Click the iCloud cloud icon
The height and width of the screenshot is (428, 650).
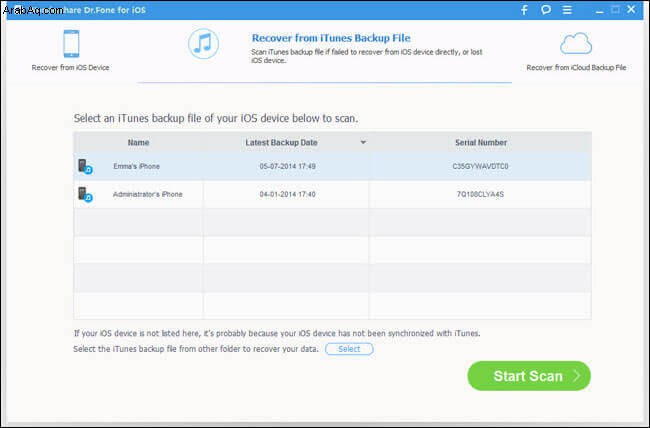(576, 44)
